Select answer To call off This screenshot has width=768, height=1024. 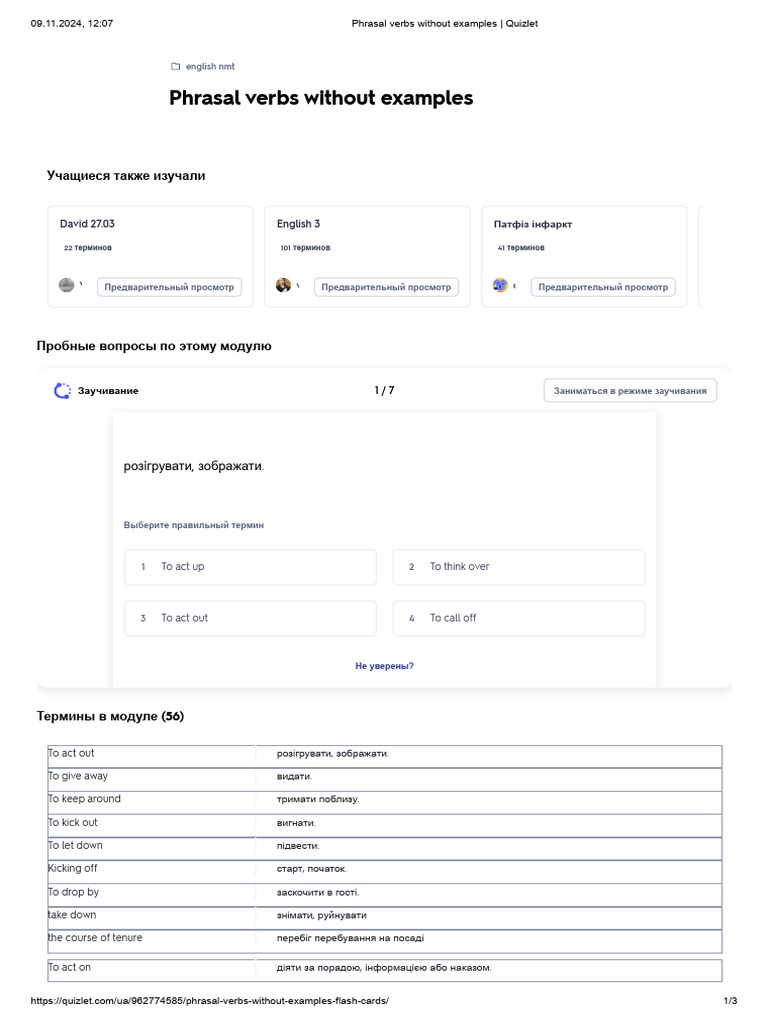pyautogui.click(x=518, y=618)
